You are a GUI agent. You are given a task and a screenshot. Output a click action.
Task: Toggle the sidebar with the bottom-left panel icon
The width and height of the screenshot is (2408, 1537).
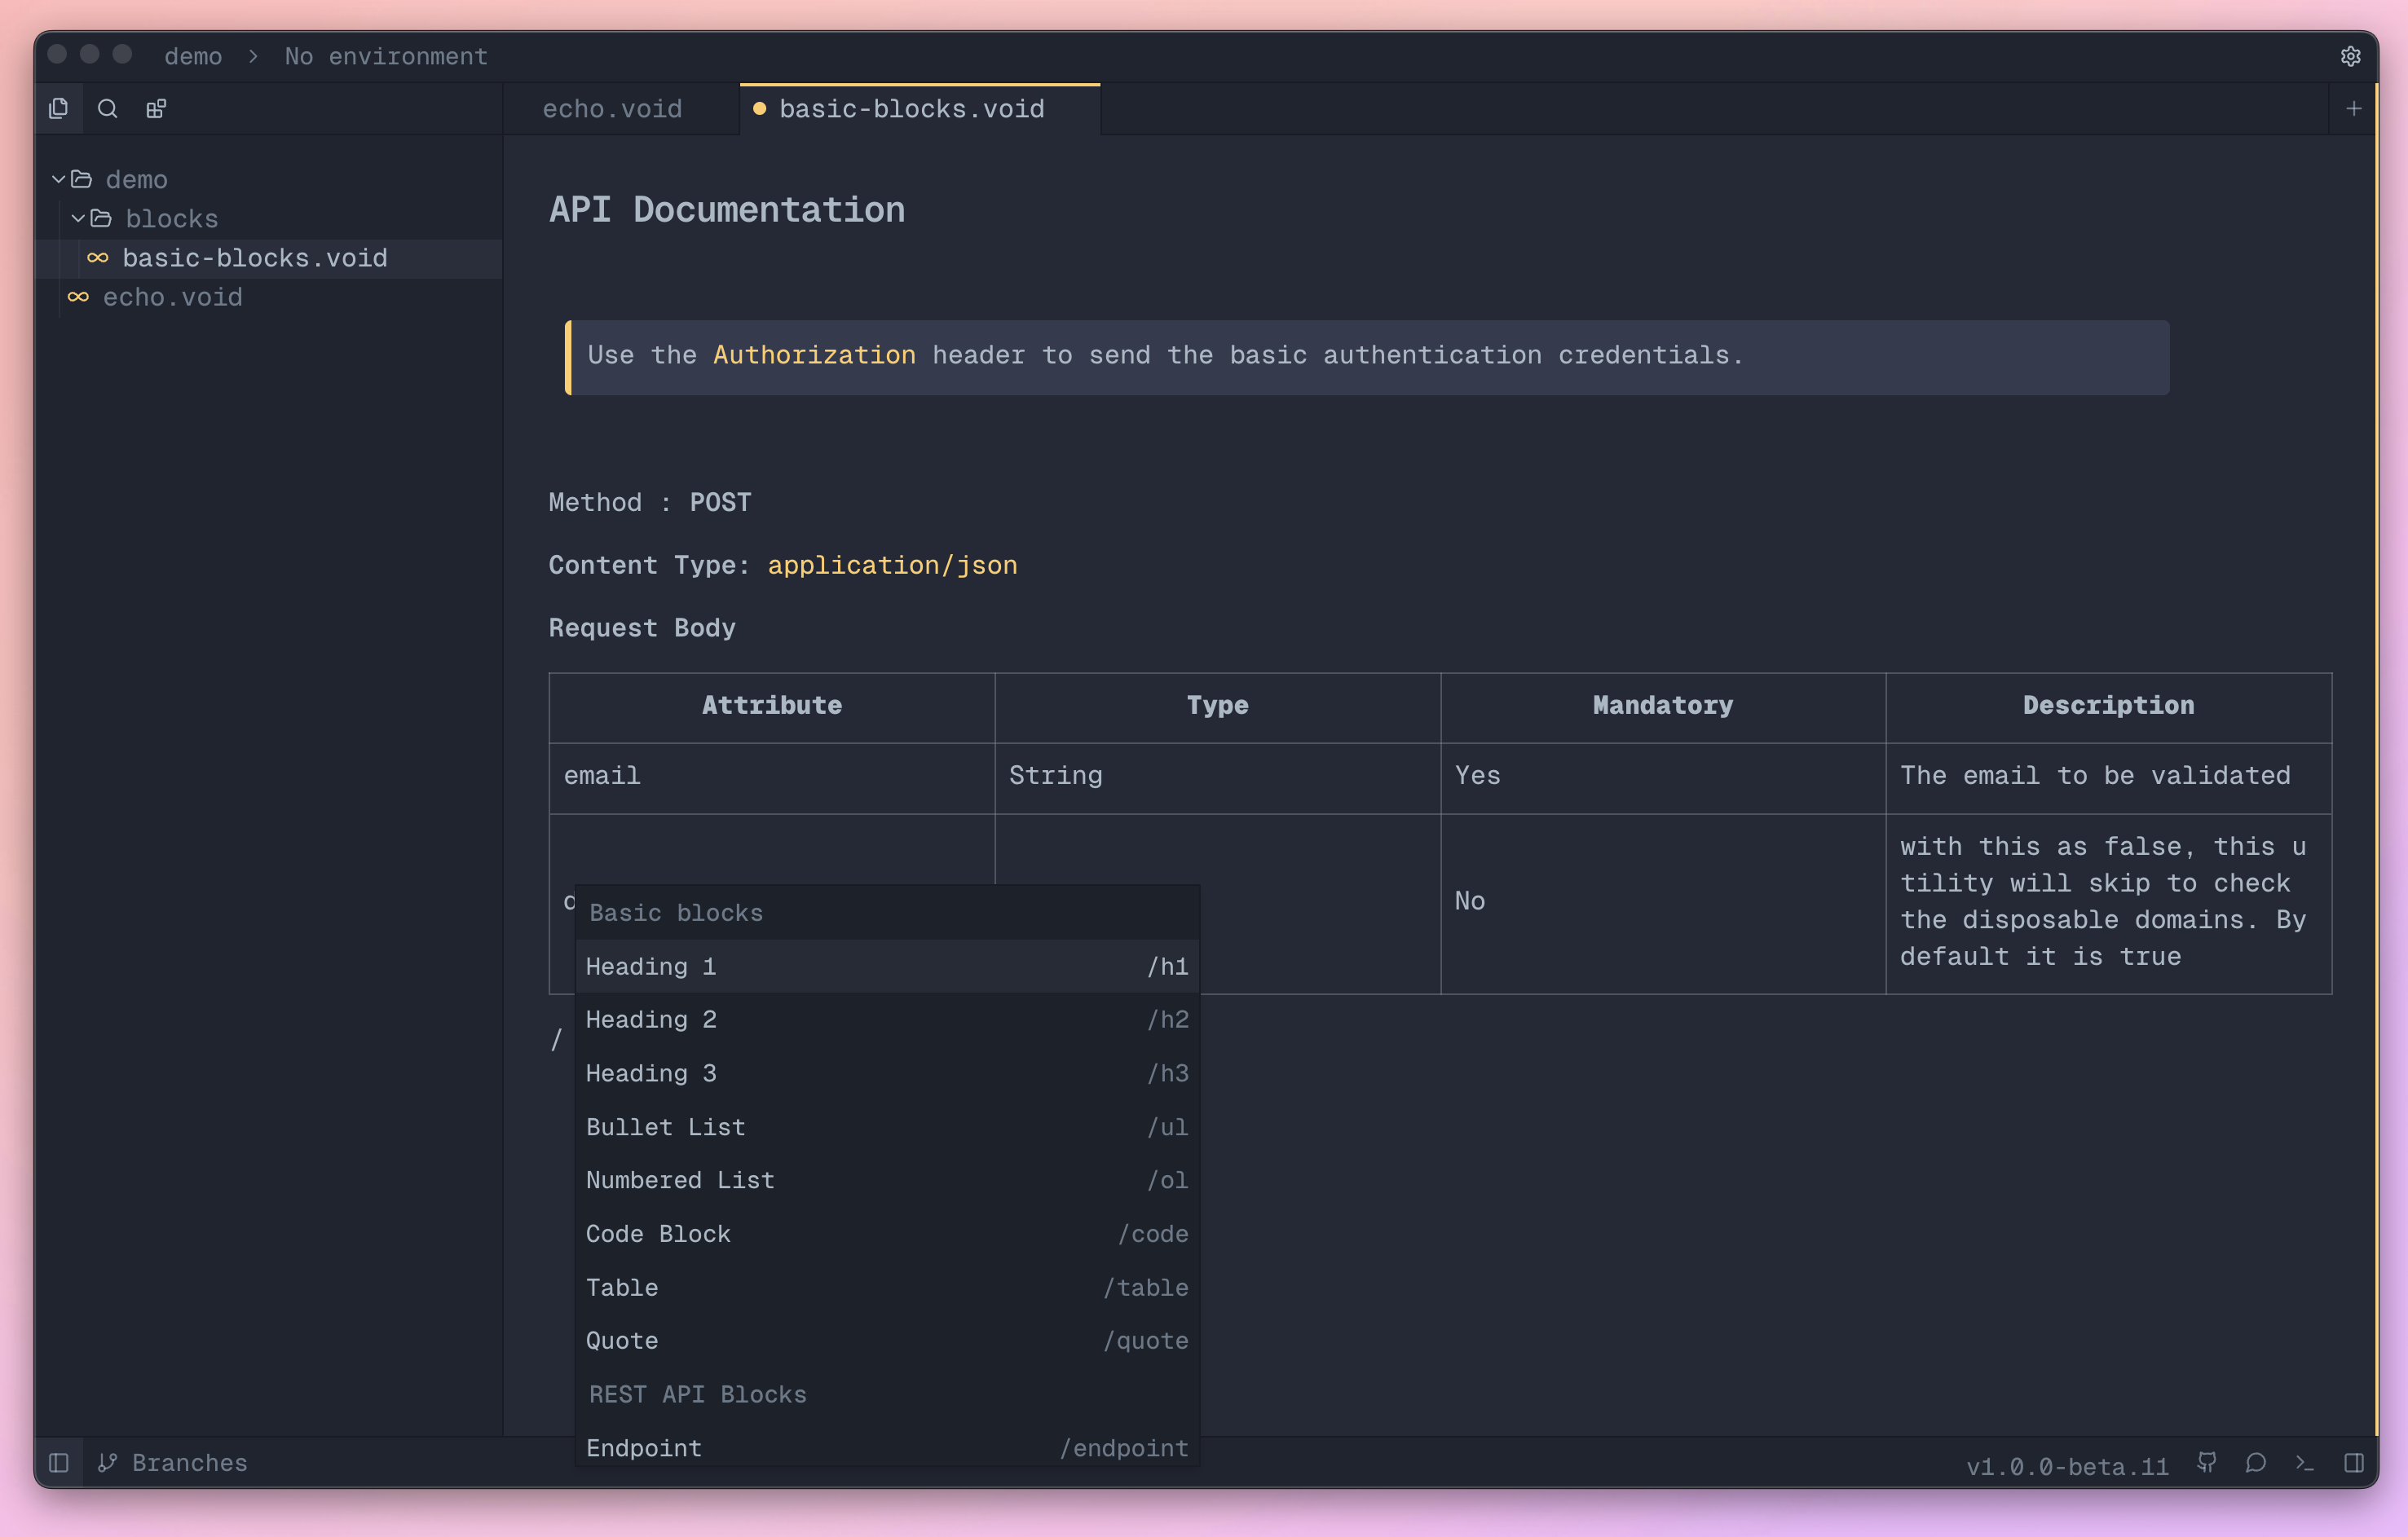tap(59, 1462)
